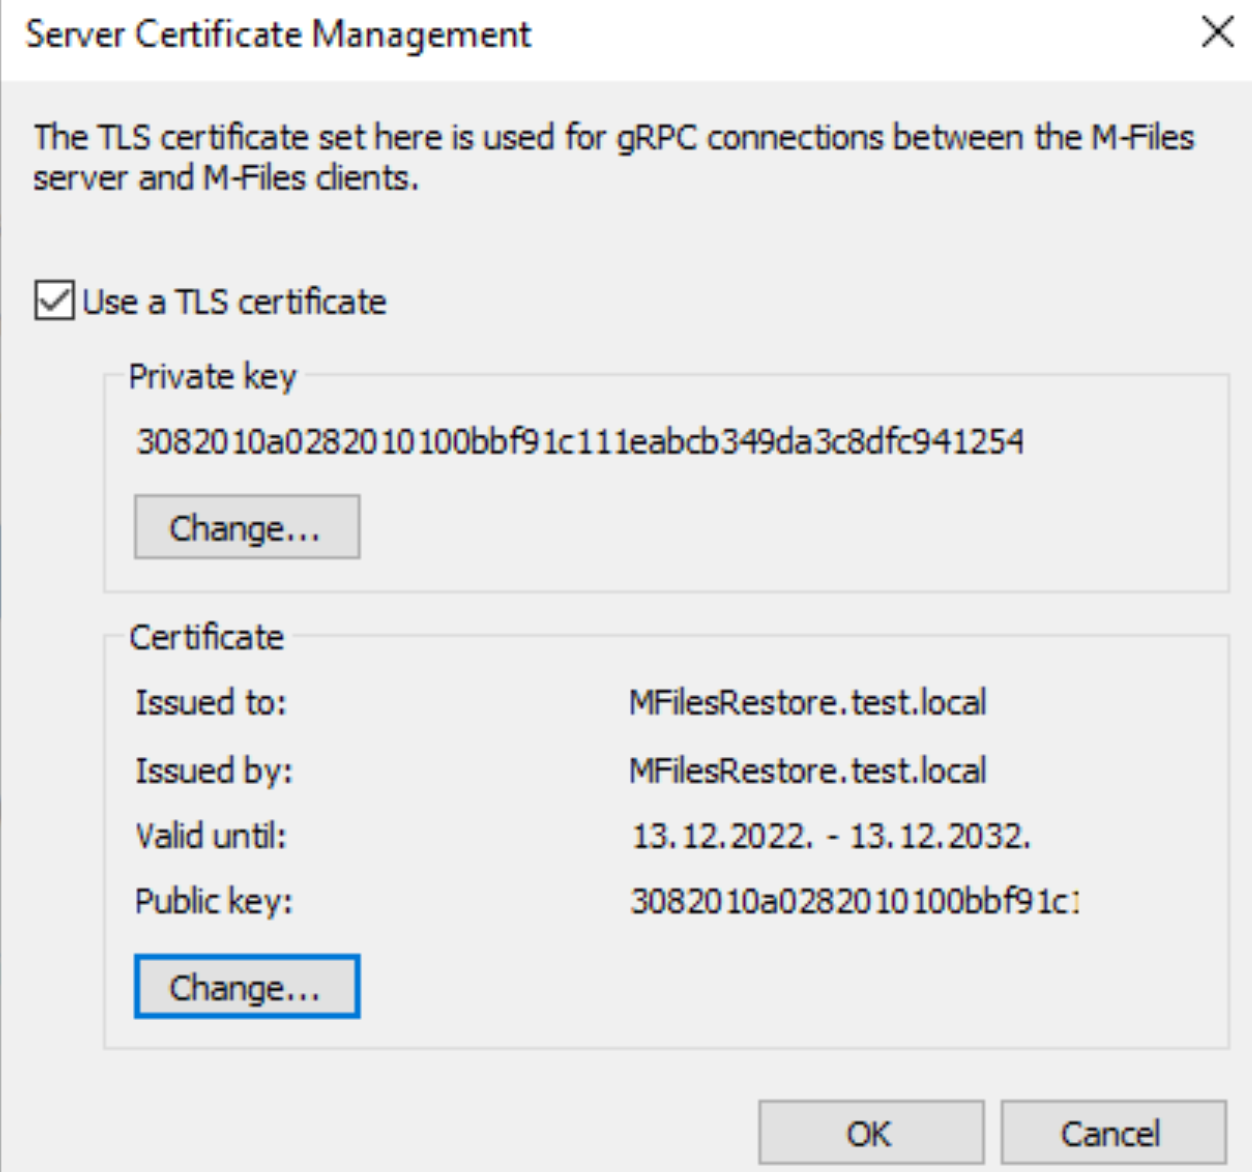Image resolution: width=1252 pixels, height=1172 pixels.
Task: Select the private key hex string
Action: (580, 441)
